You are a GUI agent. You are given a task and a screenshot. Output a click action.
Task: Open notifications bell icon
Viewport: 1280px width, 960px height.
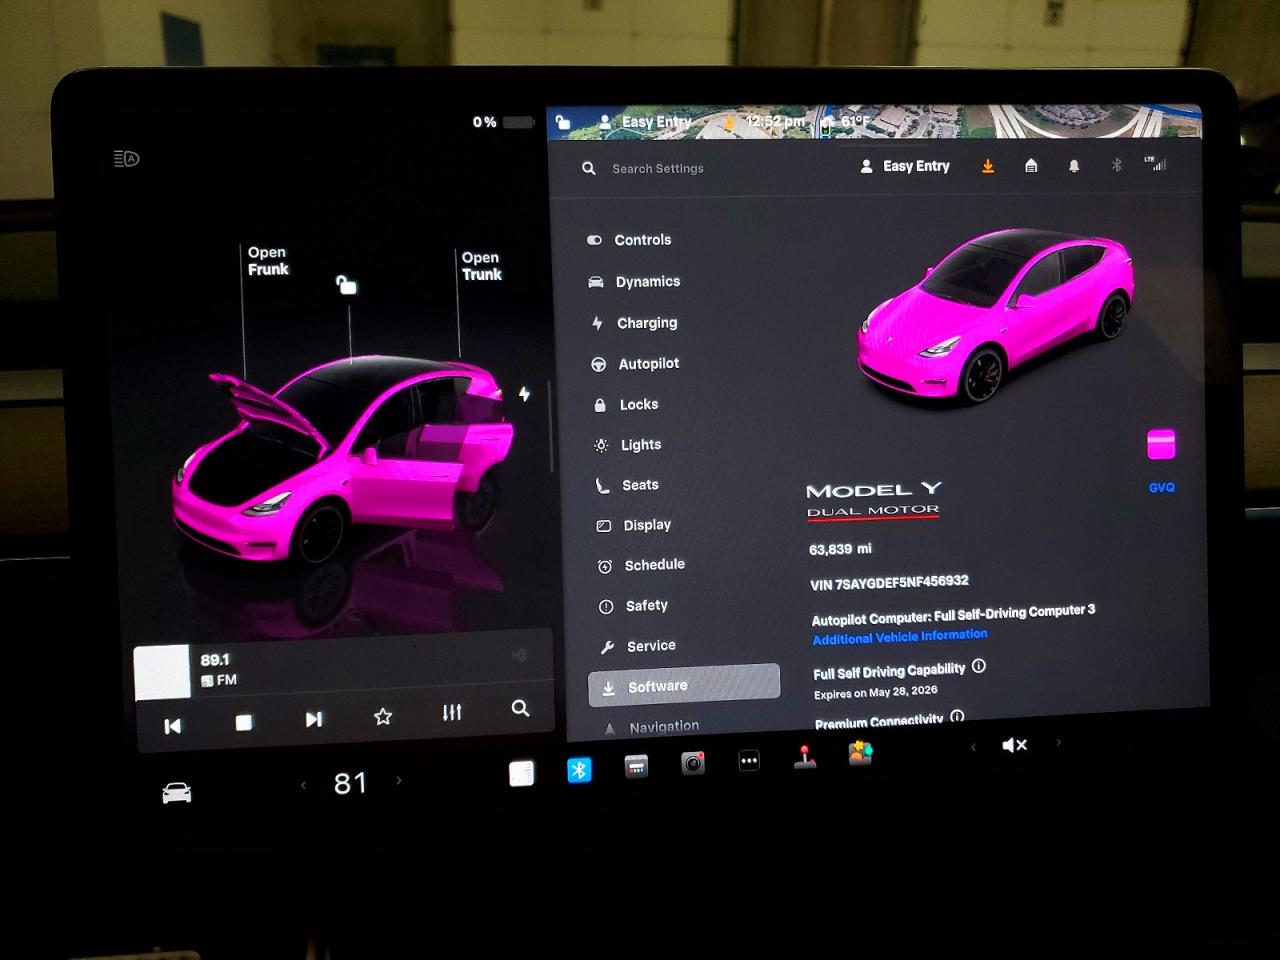(x=1074, y=166)
